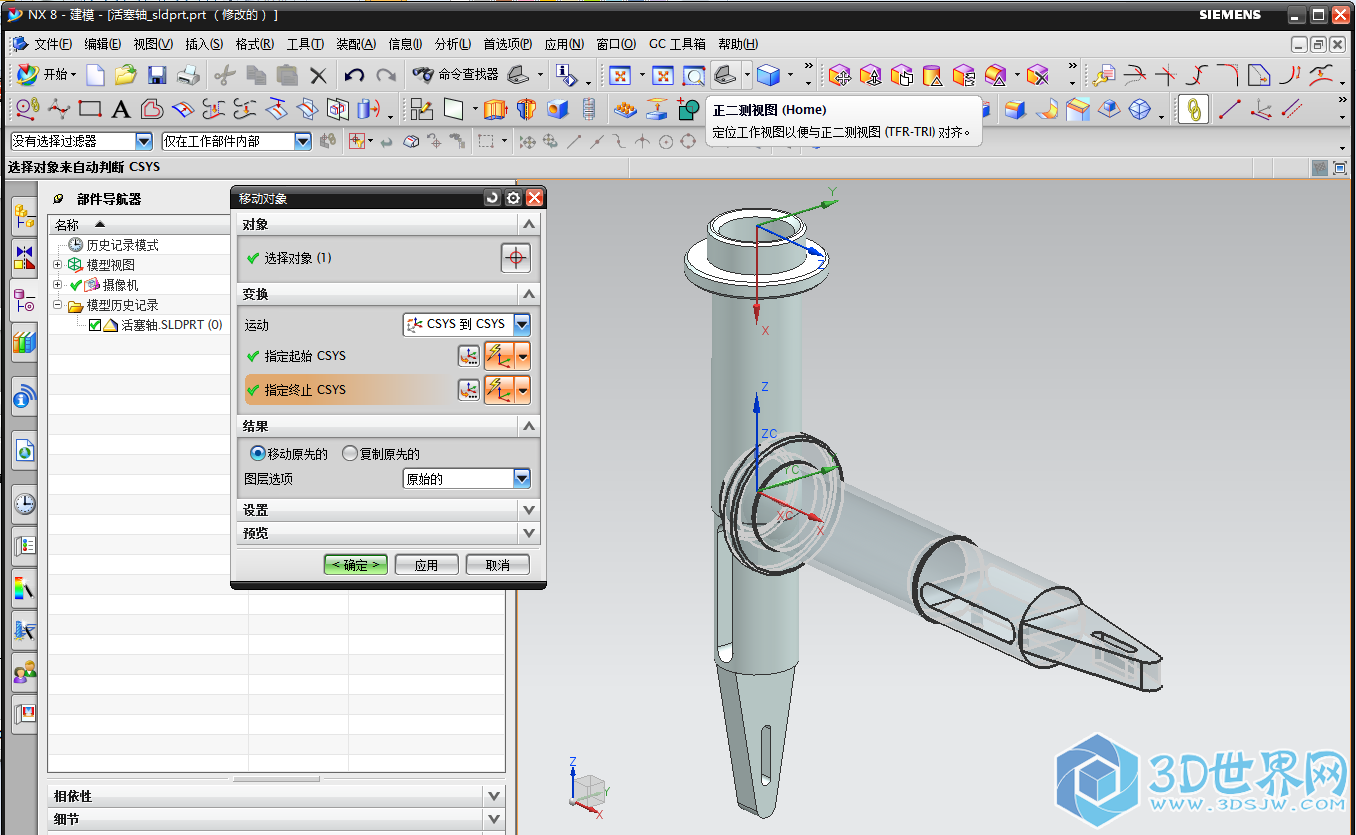Click the Hole feature icon
Viewport: 1356px width, 835px height.
pyautogui.click(x=558, y=109)
